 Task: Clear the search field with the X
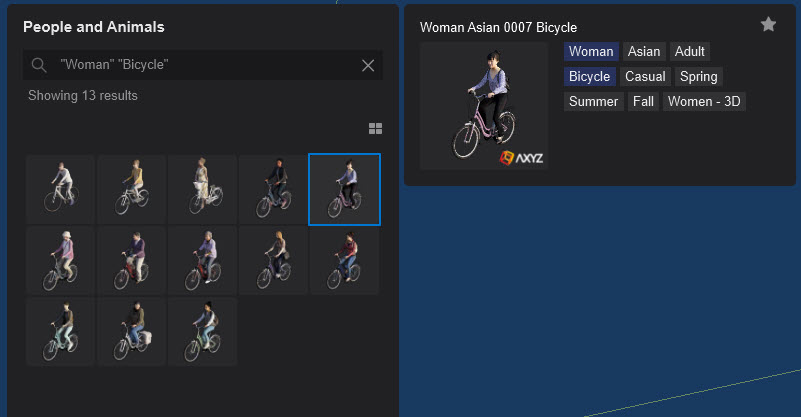coord(368,65)
